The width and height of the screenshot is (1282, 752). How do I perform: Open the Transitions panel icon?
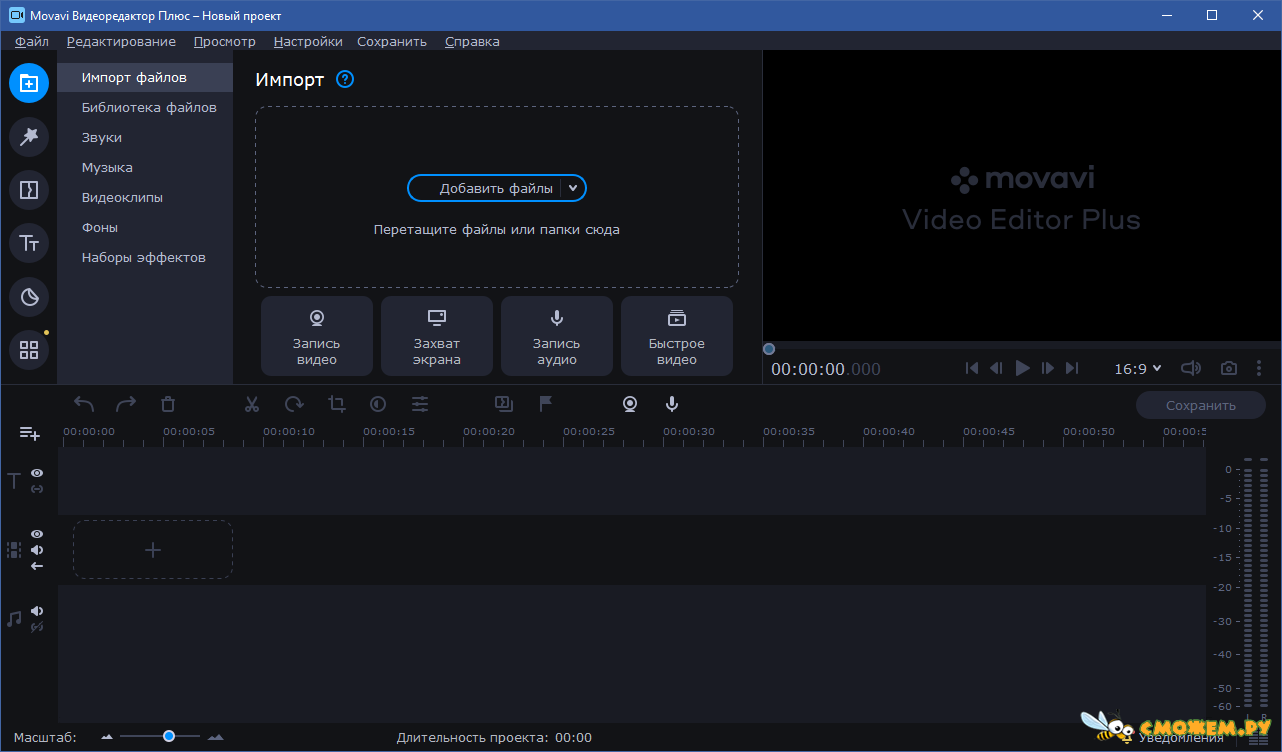29,190
